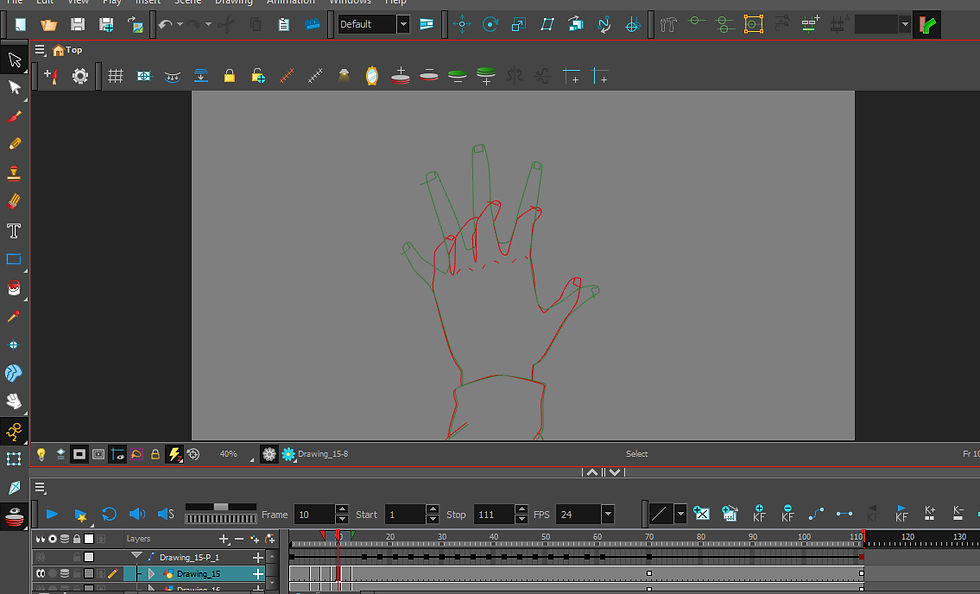Image resolution: width=980 pixels, height=594 pixels.
Task: Collapse the Drawing_15-P_1 peg layer
Action: [136, 555]
